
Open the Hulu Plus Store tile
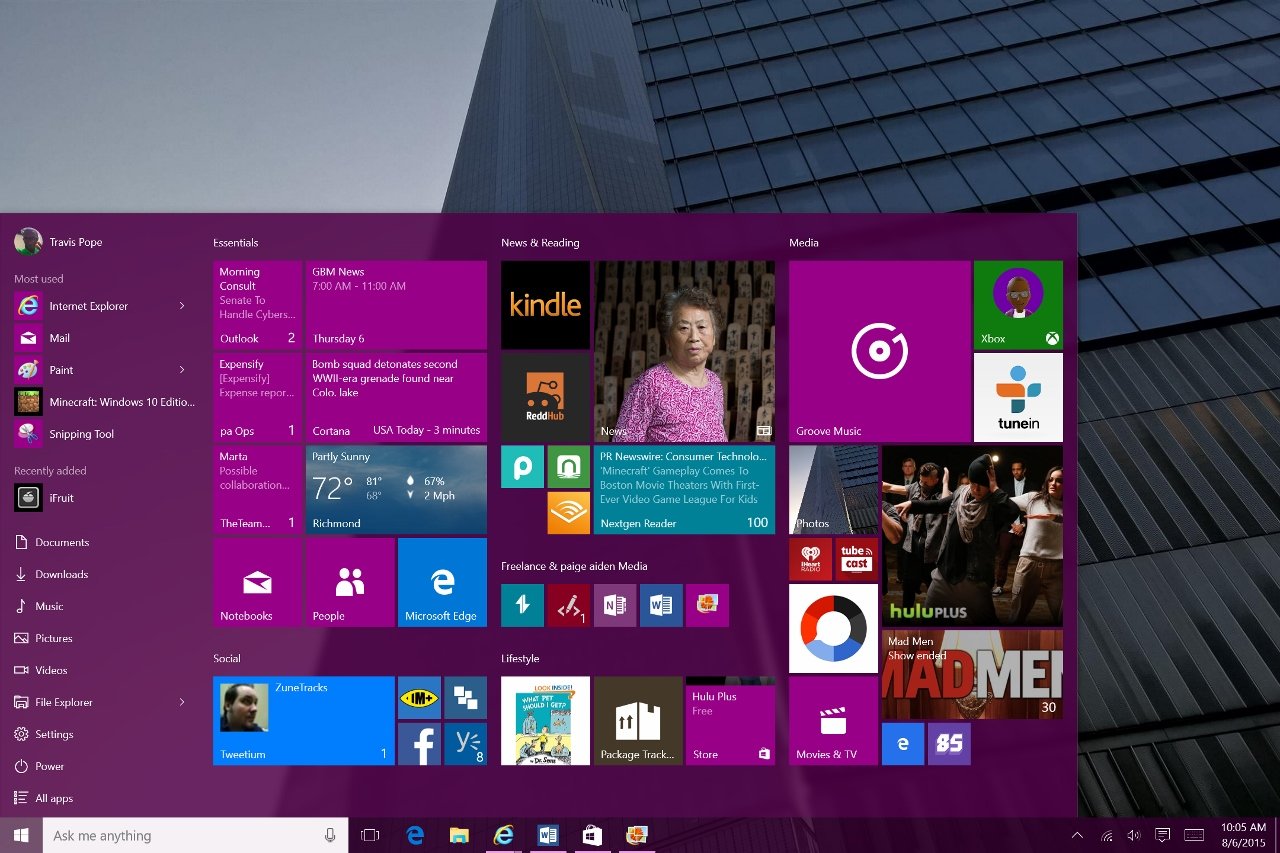click(x=731, y=721)
